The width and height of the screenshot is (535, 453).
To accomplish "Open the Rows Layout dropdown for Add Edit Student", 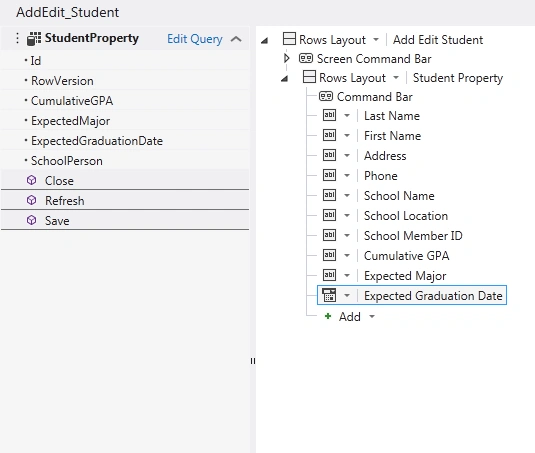I will tap(376, 40).
